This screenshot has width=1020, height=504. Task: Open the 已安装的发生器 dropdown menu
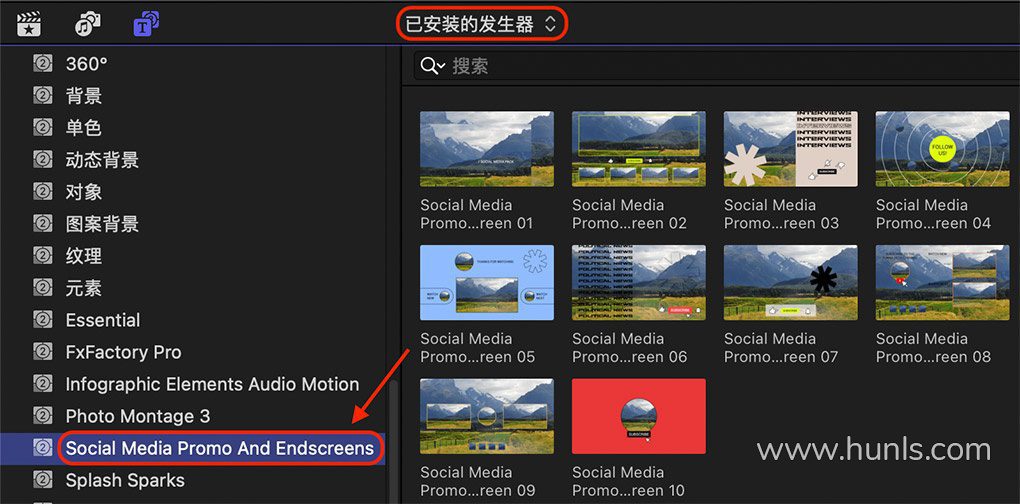click(481, 25)
